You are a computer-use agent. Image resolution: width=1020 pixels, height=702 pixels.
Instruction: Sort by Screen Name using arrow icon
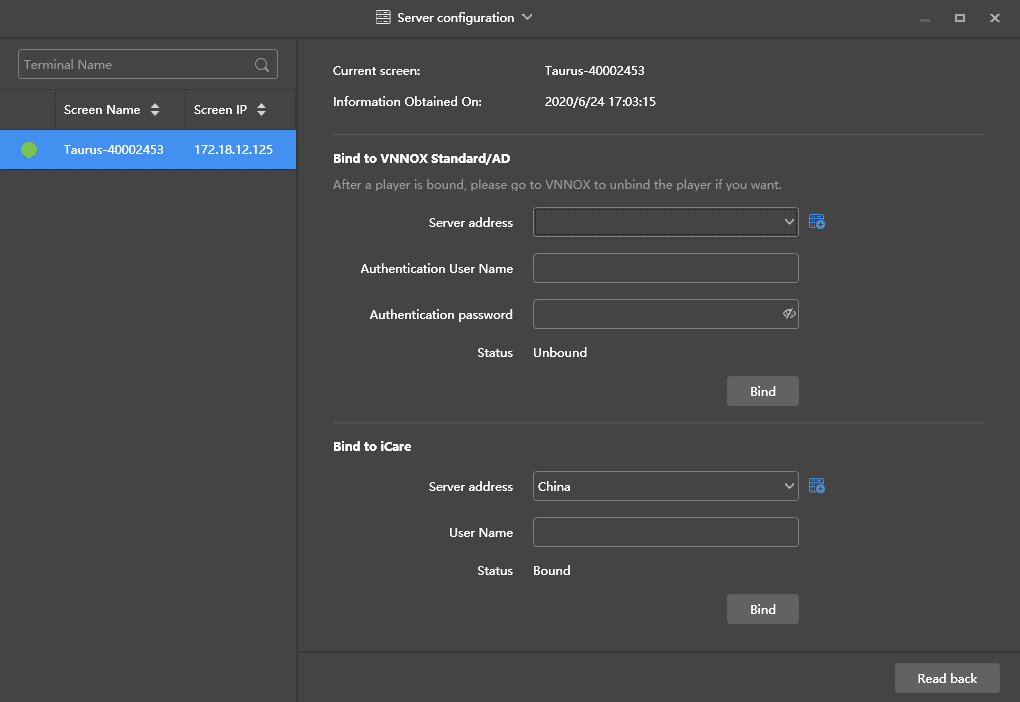[x=155, y=110]
